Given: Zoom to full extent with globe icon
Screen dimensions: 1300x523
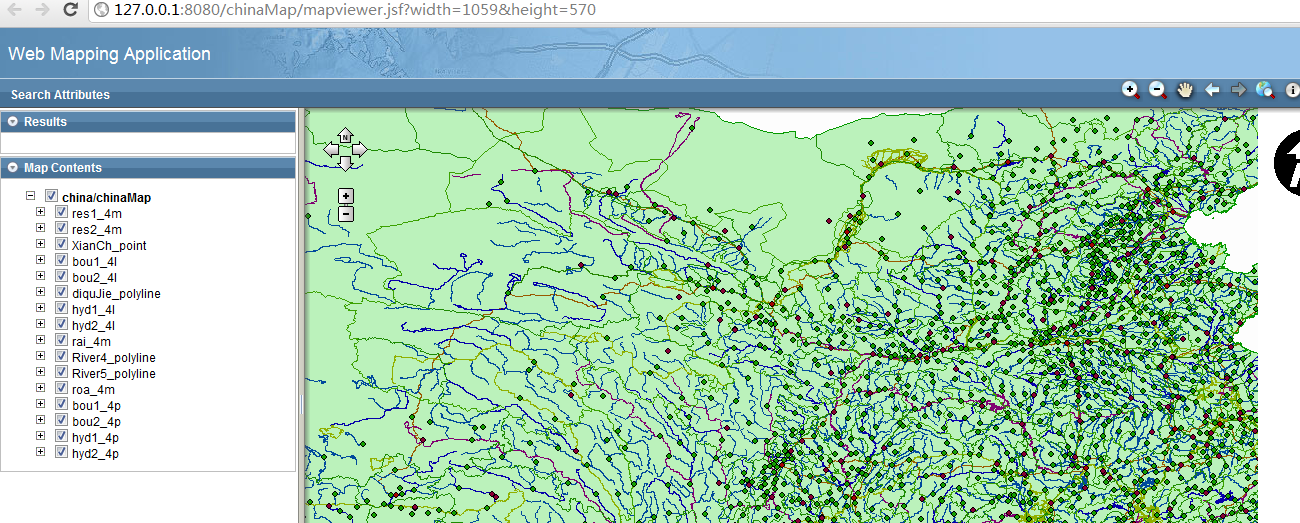Looking at the screenshot, I should (1265, 90).
